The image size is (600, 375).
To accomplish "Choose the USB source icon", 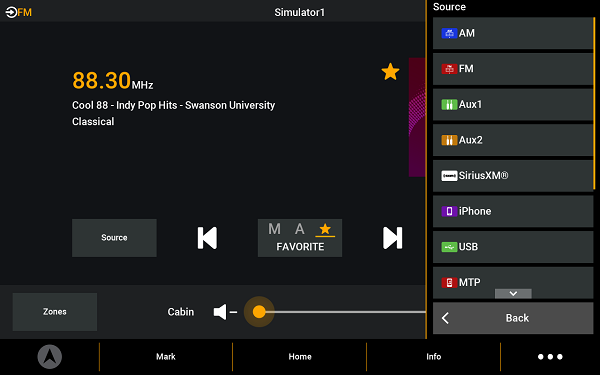I will tap(449, 247).
